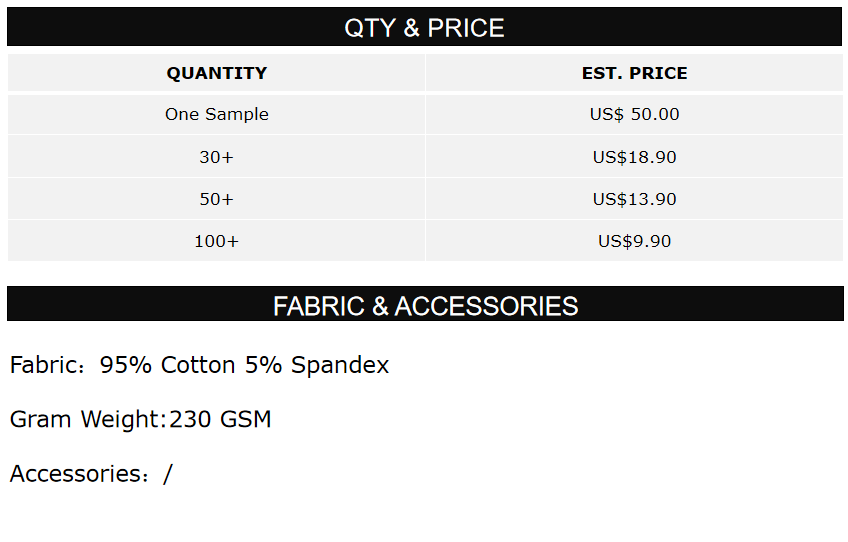Select the EST. PRICE column header
The height and width of the screenshot is (542, 848).
coord(634,73)
